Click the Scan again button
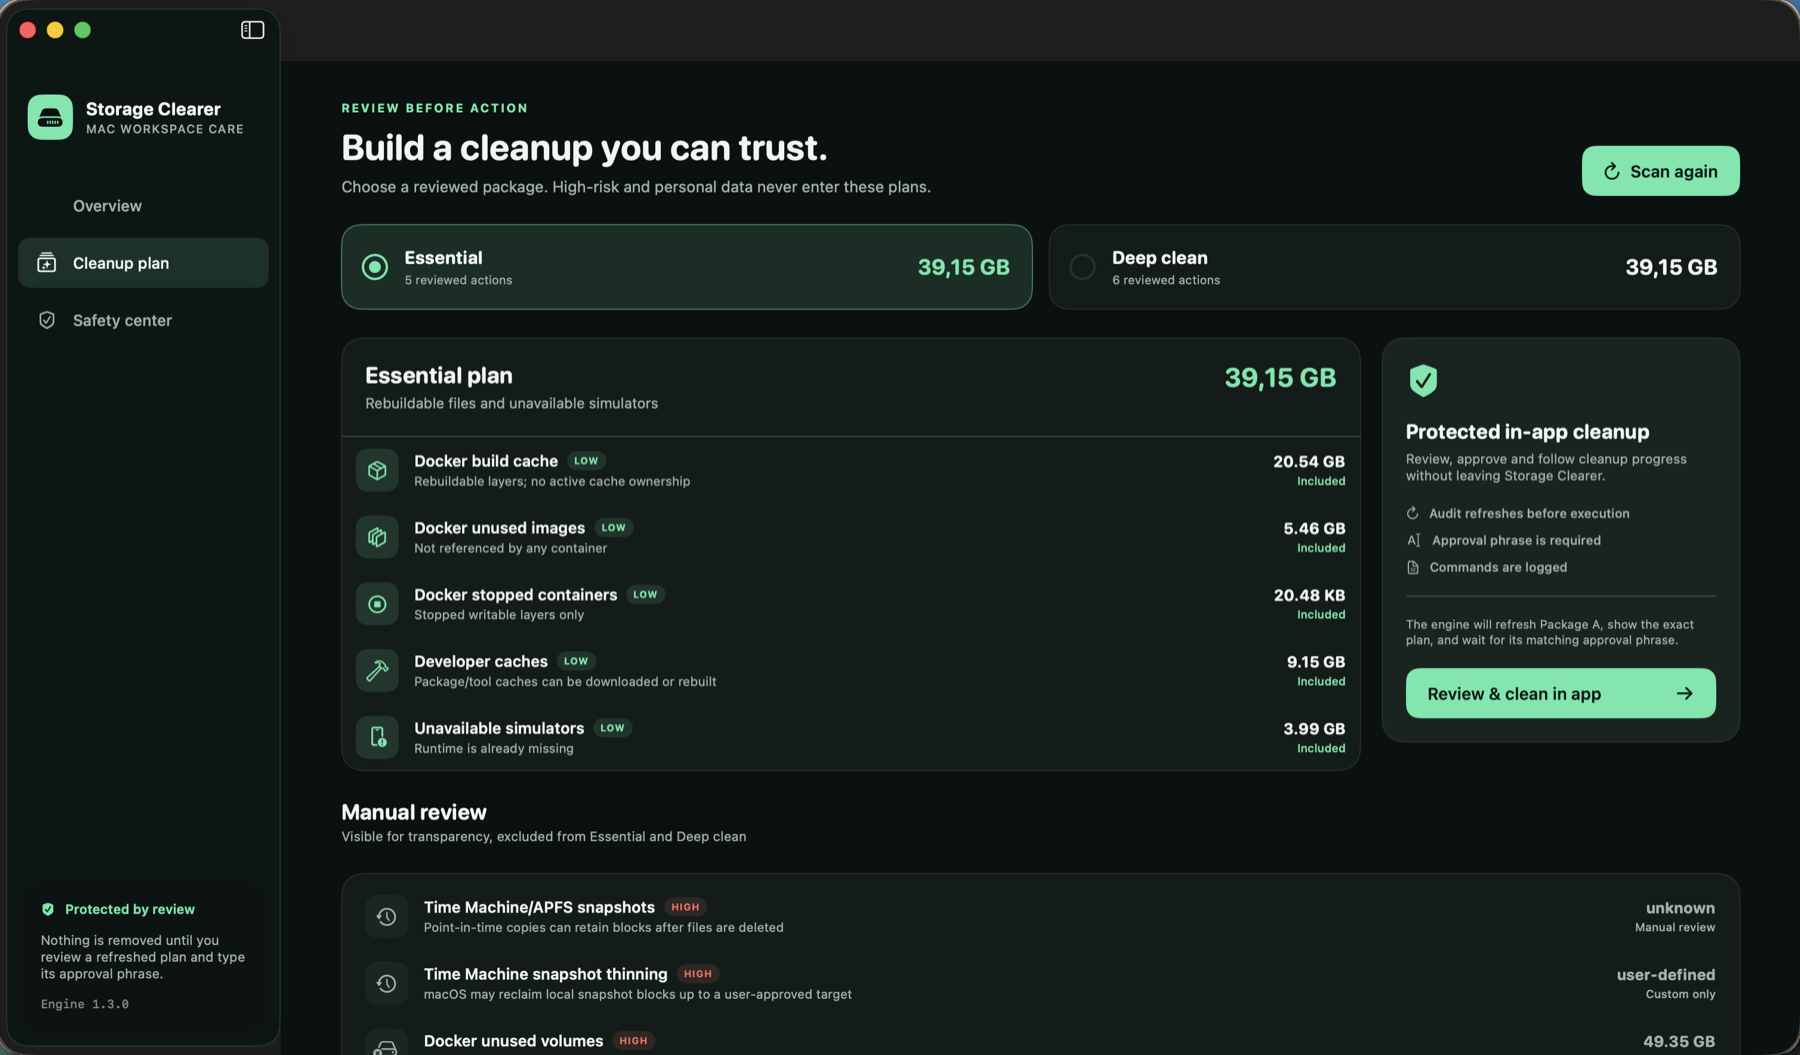Screen dimensions: 1800x1055 (1660, 171)
